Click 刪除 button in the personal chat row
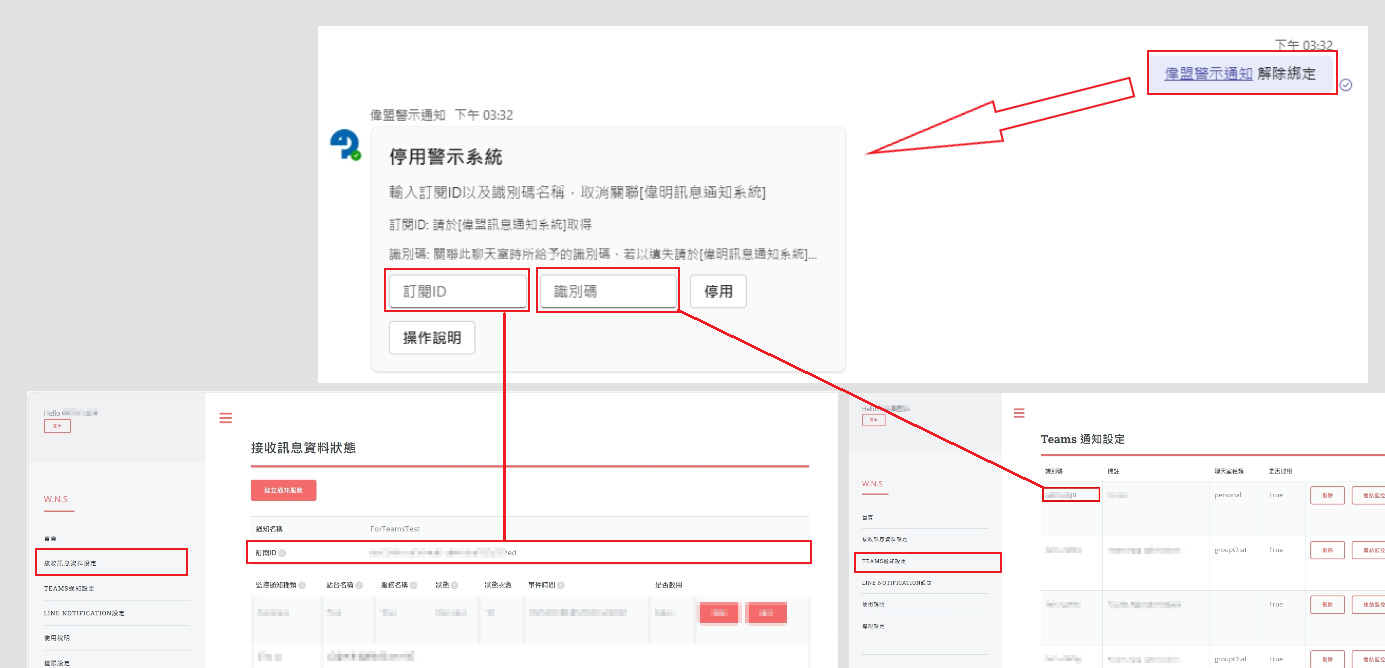Screen dimensions: 1385x668 1326,494
